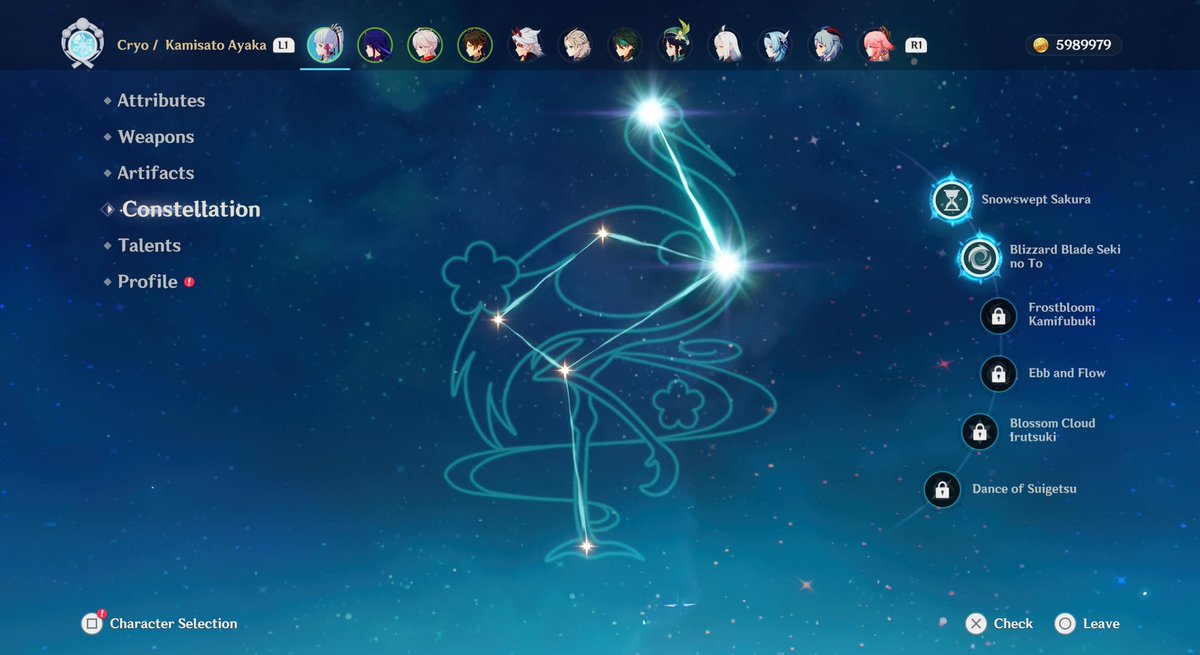The image size is (1200, 655).
Task: Click the brightest star at the crane's head
Action: (650, 112)
